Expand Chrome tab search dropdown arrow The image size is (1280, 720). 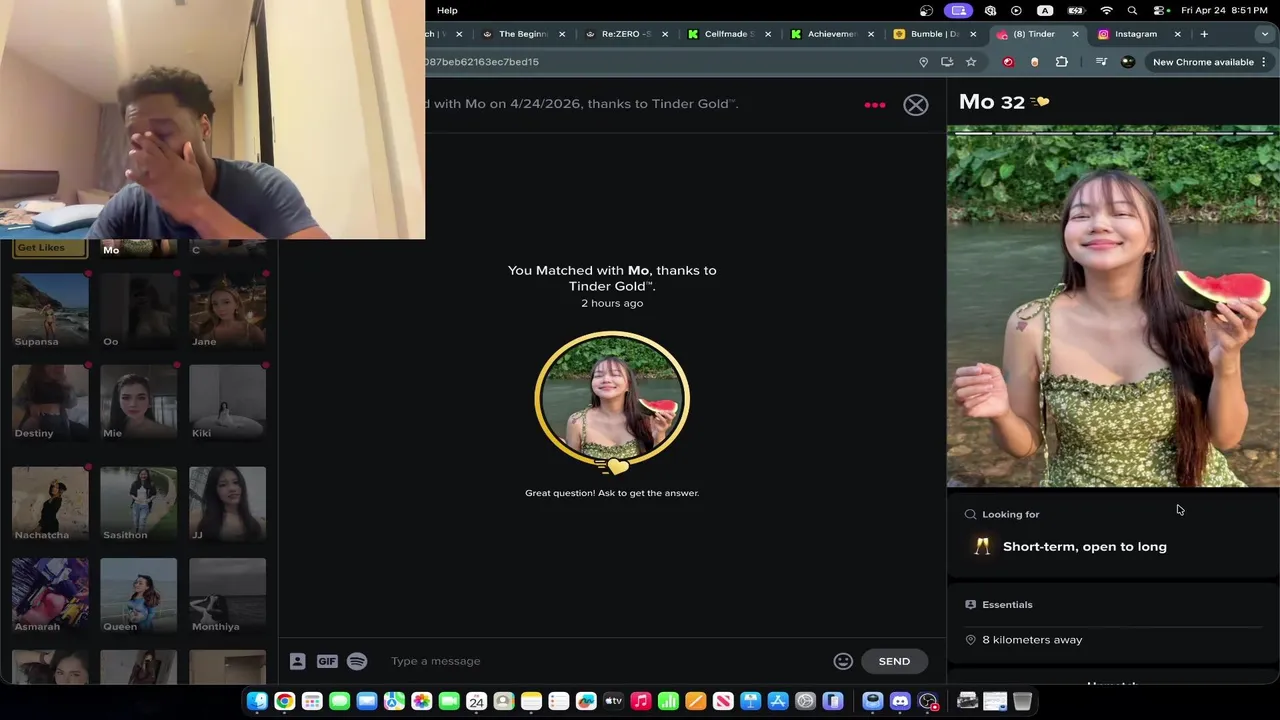tap(1264, 34)
